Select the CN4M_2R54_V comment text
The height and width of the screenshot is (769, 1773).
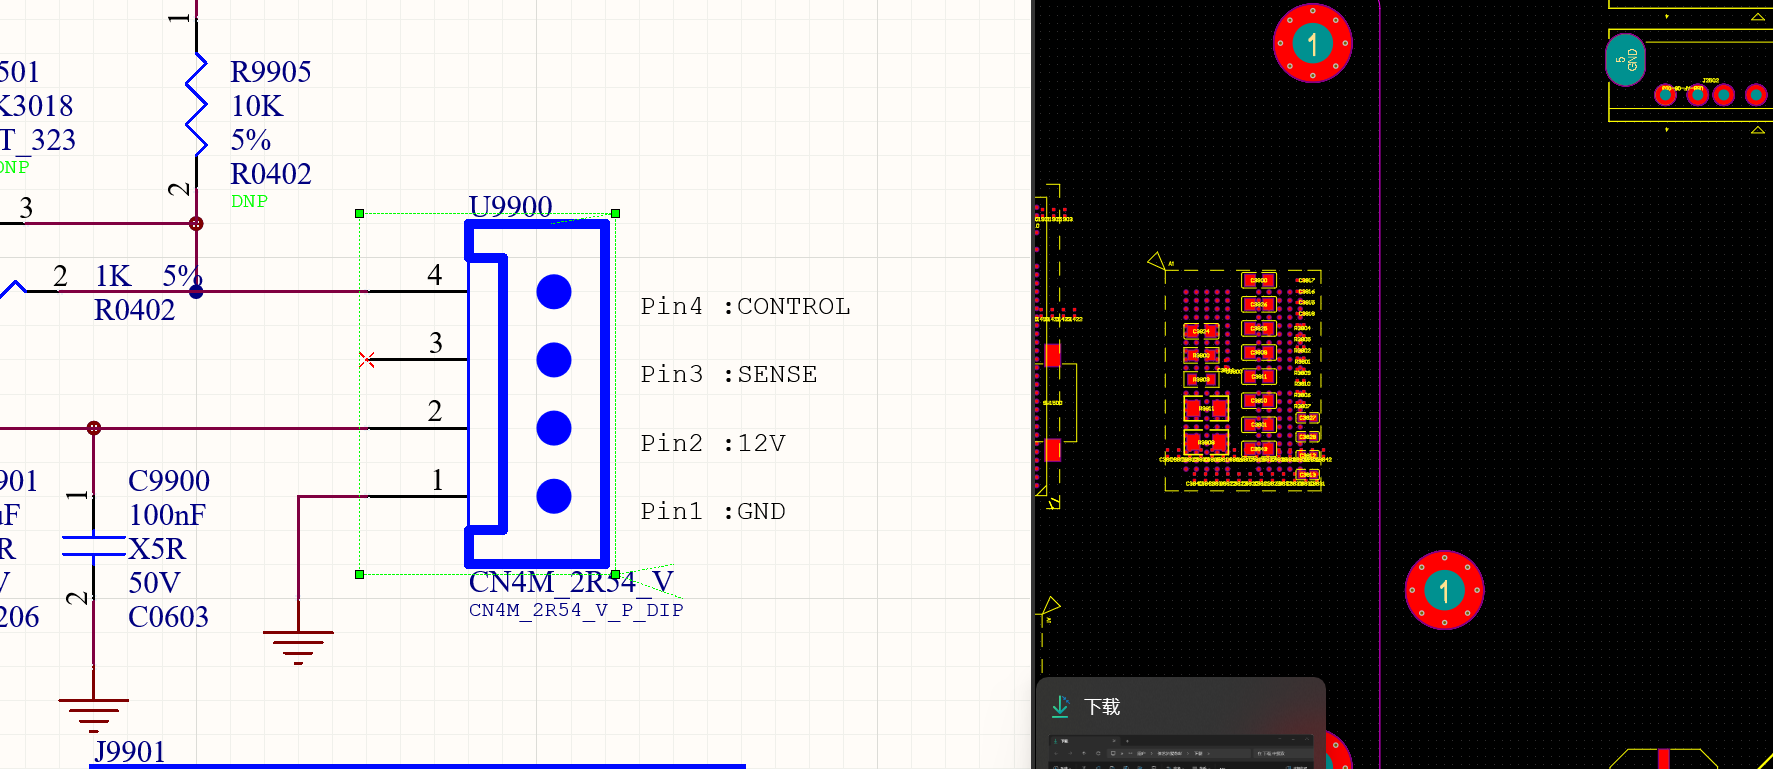click(x=571, y=582)
